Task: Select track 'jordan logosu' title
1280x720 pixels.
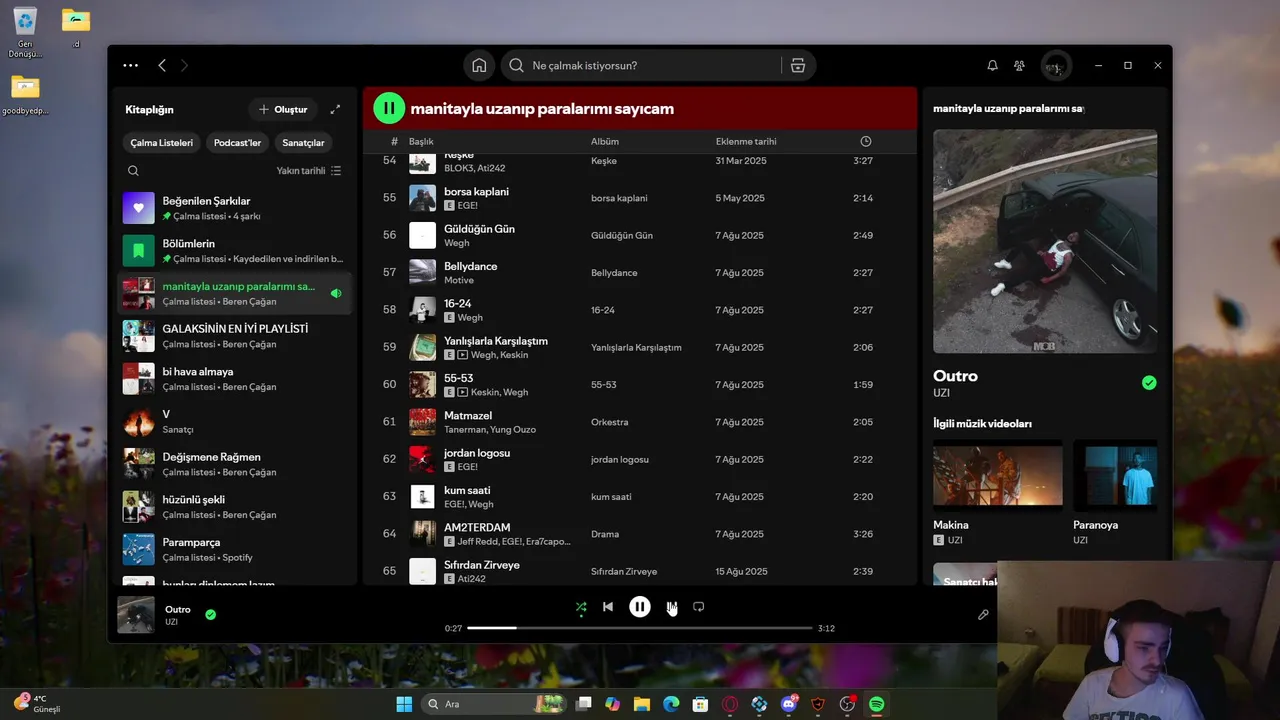Action: [477, 453]
